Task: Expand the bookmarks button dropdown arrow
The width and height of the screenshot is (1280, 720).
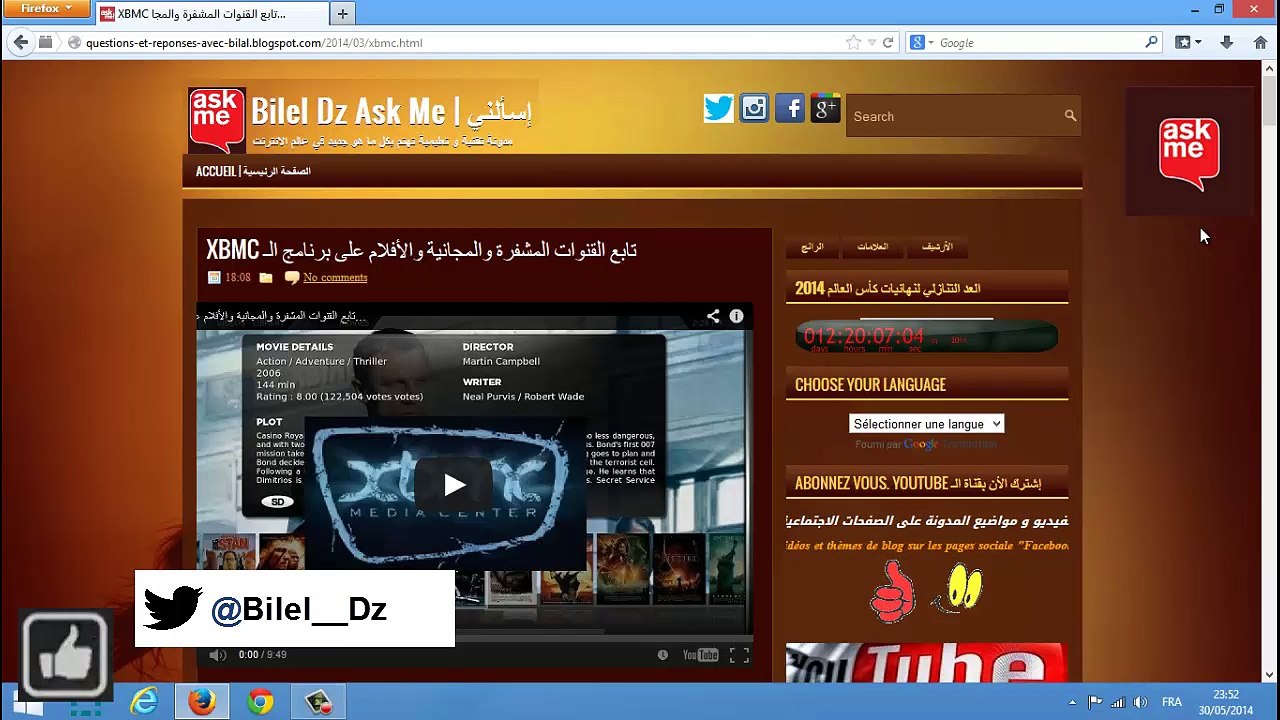Action: coord(1198,43)
